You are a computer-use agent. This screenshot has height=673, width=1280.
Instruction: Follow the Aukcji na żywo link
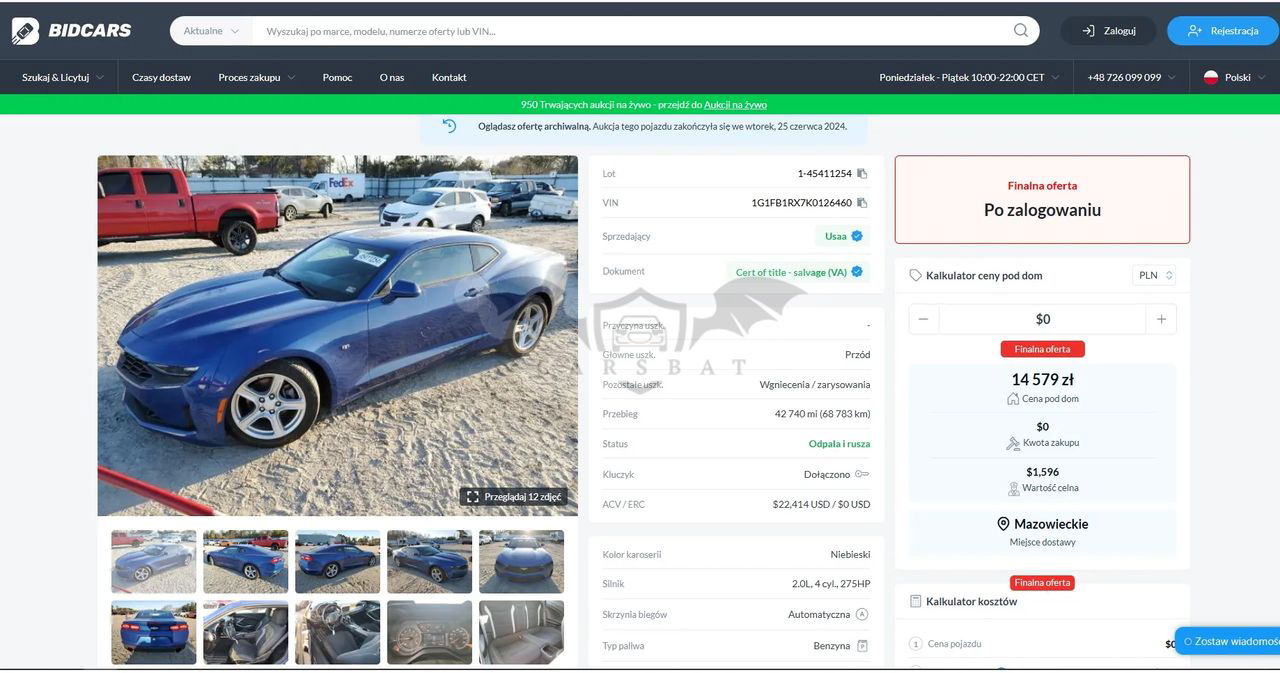click(x=735, y=105)
